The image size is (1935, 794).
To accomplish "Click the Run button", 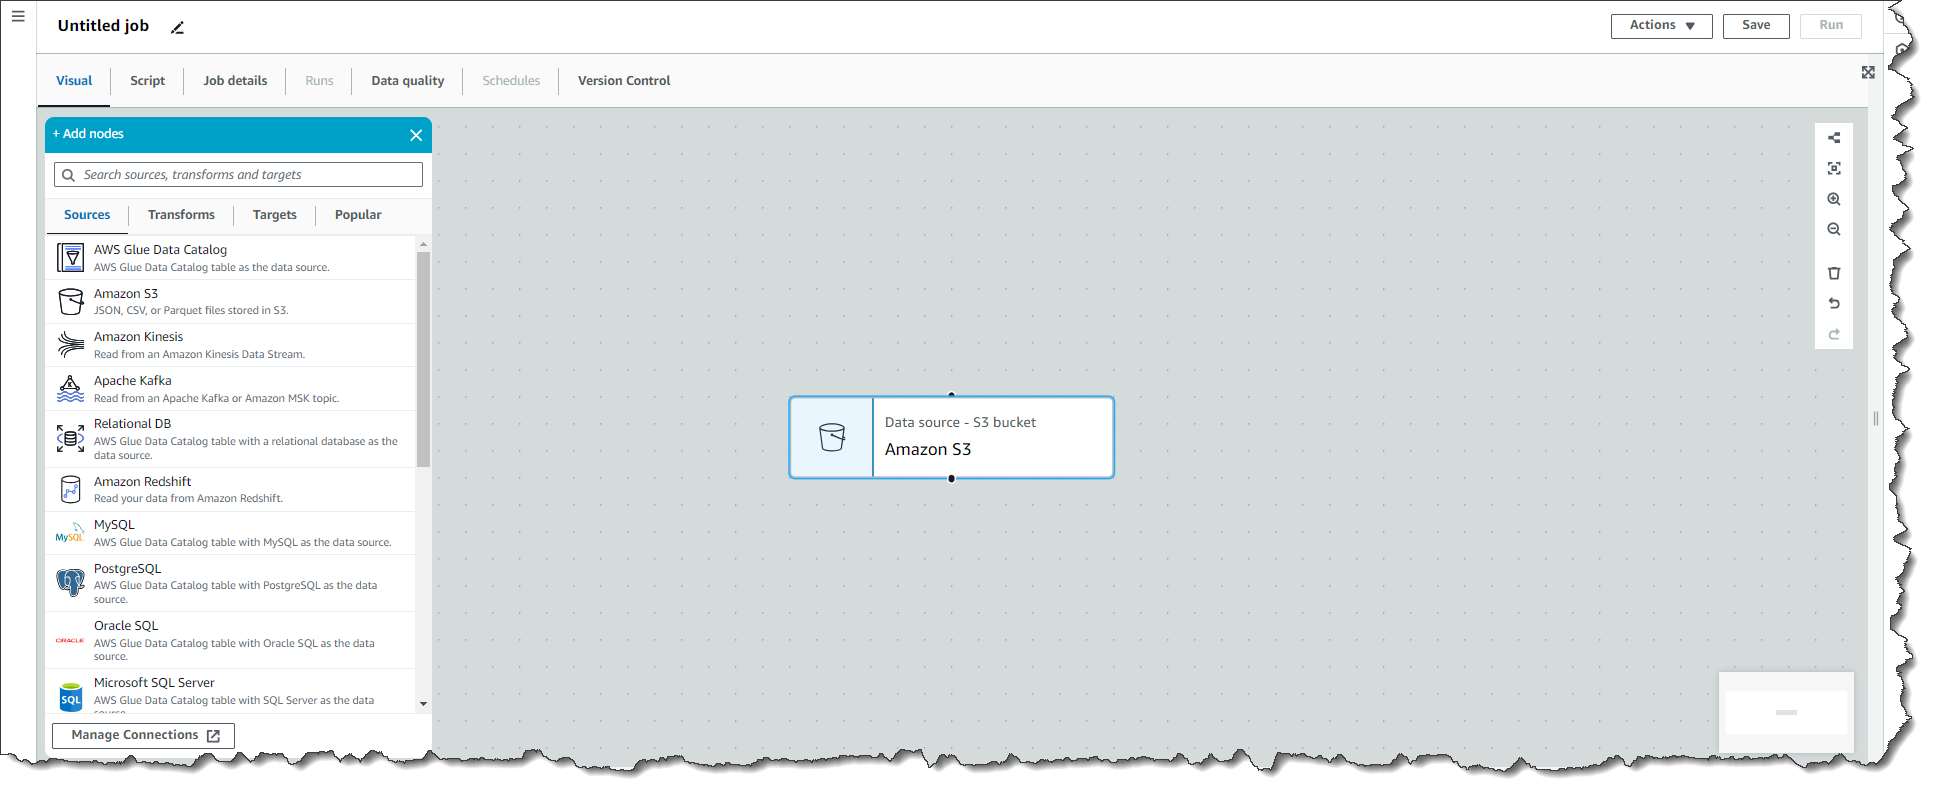I will point(1830,26).
